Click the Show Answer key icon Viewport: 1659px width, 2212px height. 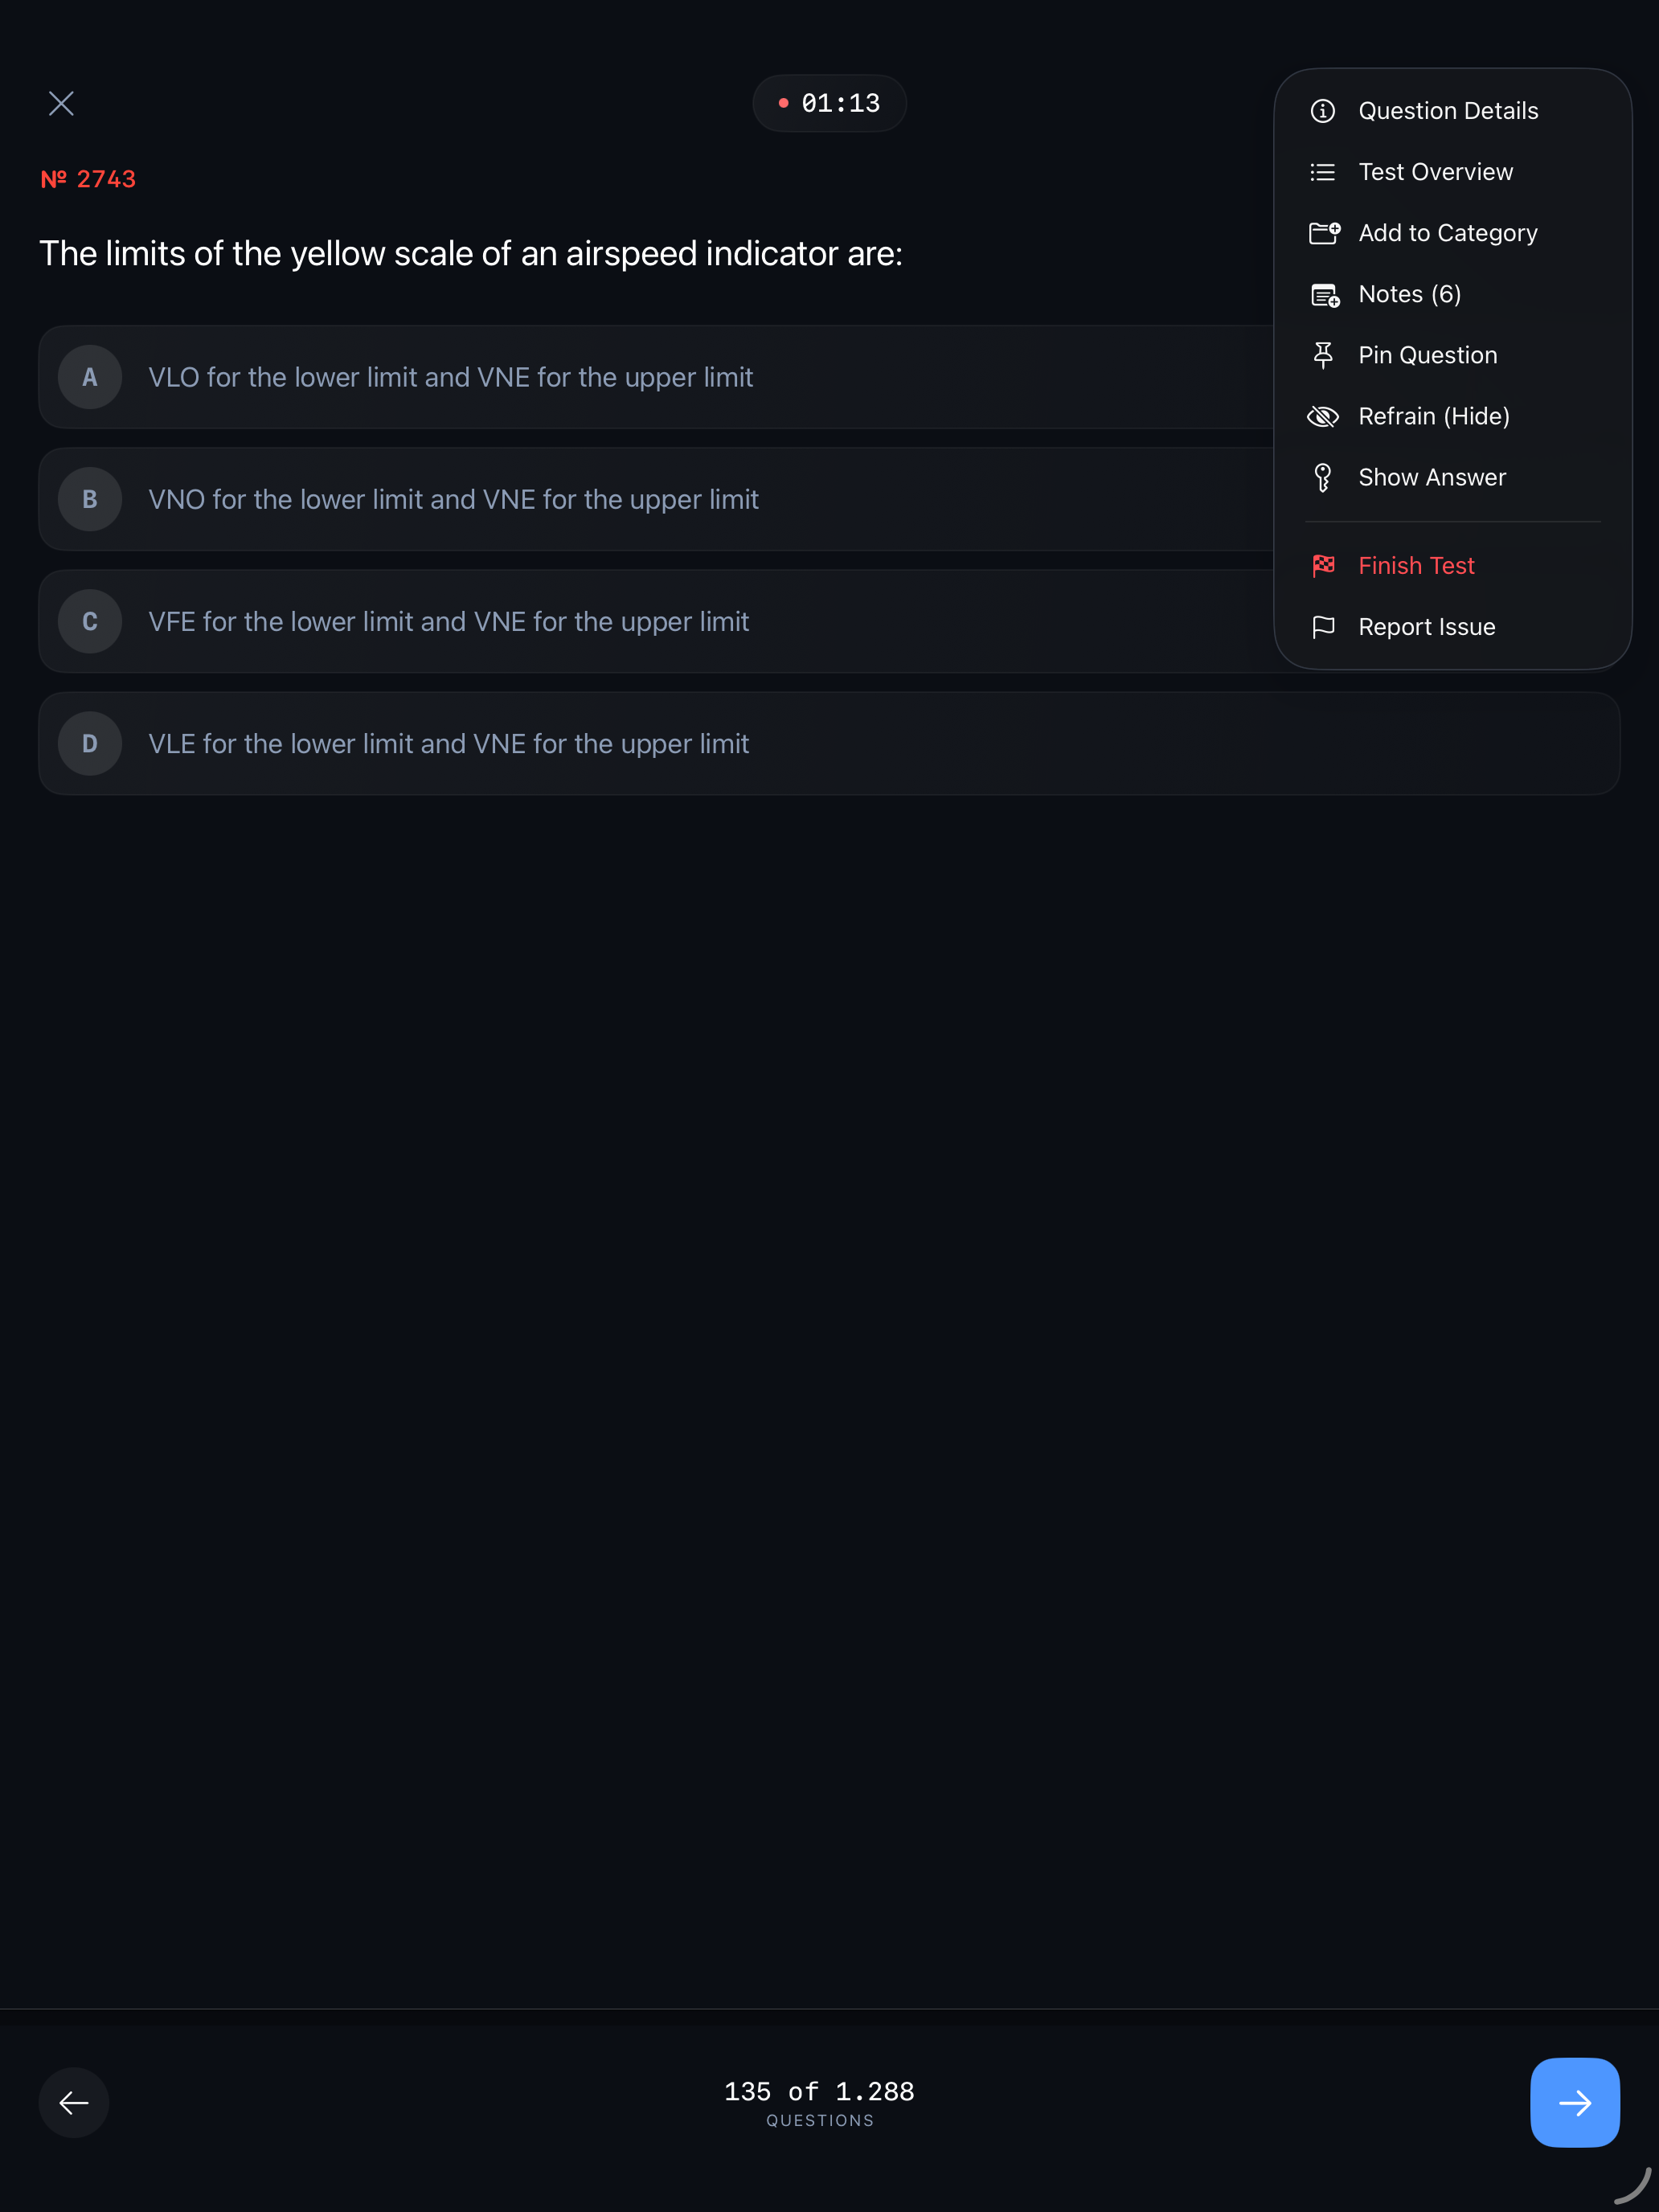click(x=1323, y=477)
